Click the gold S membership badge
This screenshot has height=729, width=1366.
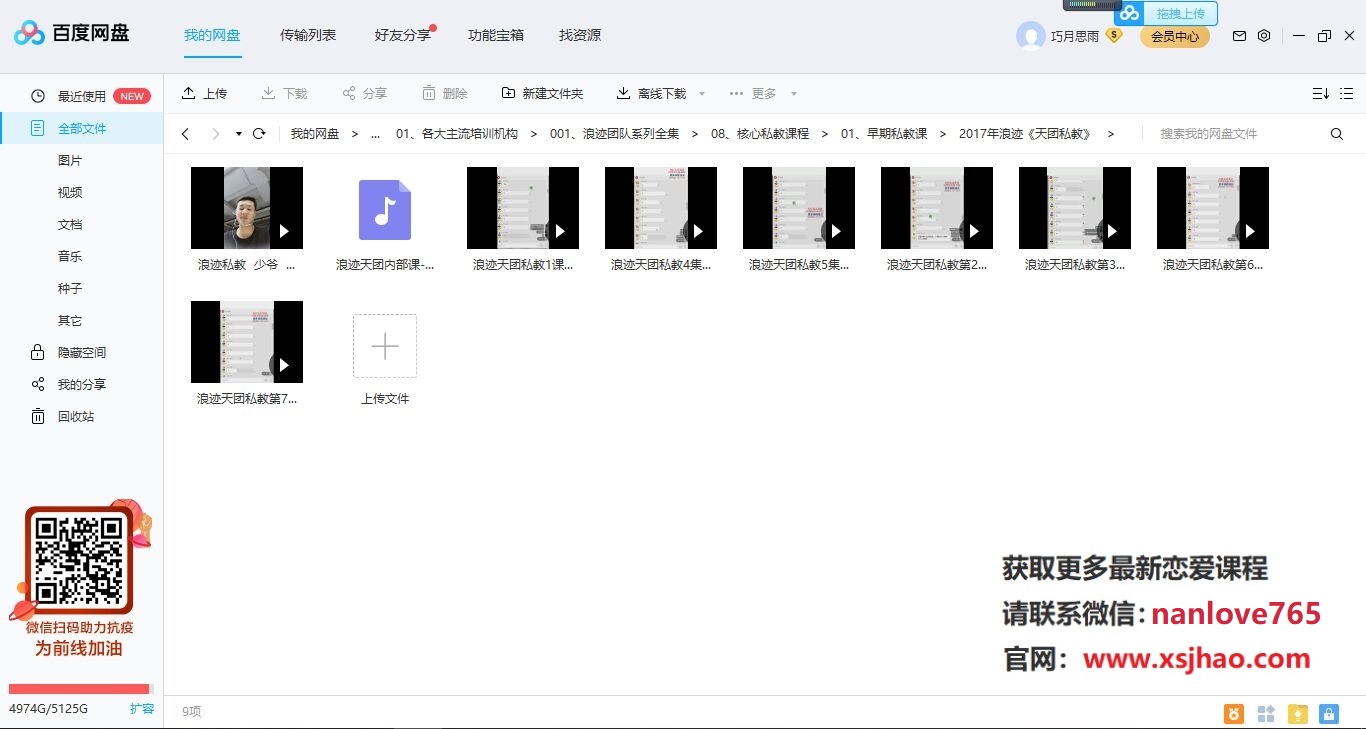[x=1114, y=35]
